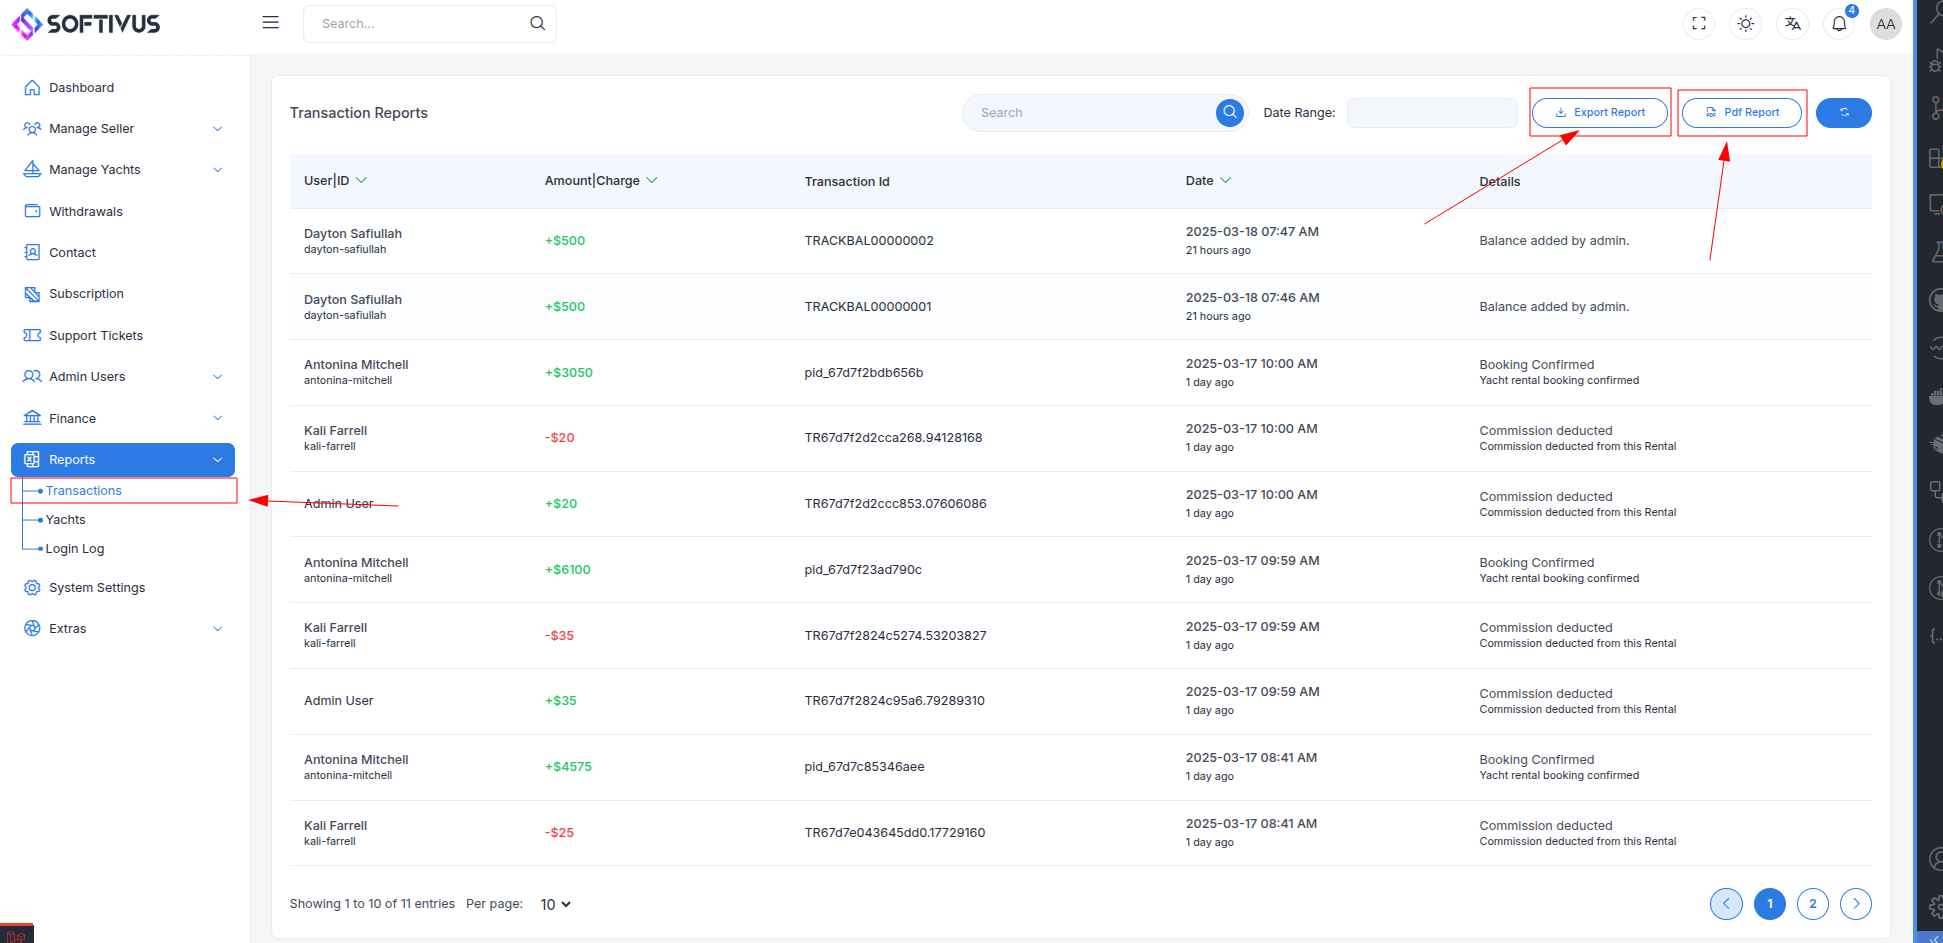The width and height of the screenshot is (1943, 943).
Task: Click the top search magnifier icon
Action: pos(537,23)
